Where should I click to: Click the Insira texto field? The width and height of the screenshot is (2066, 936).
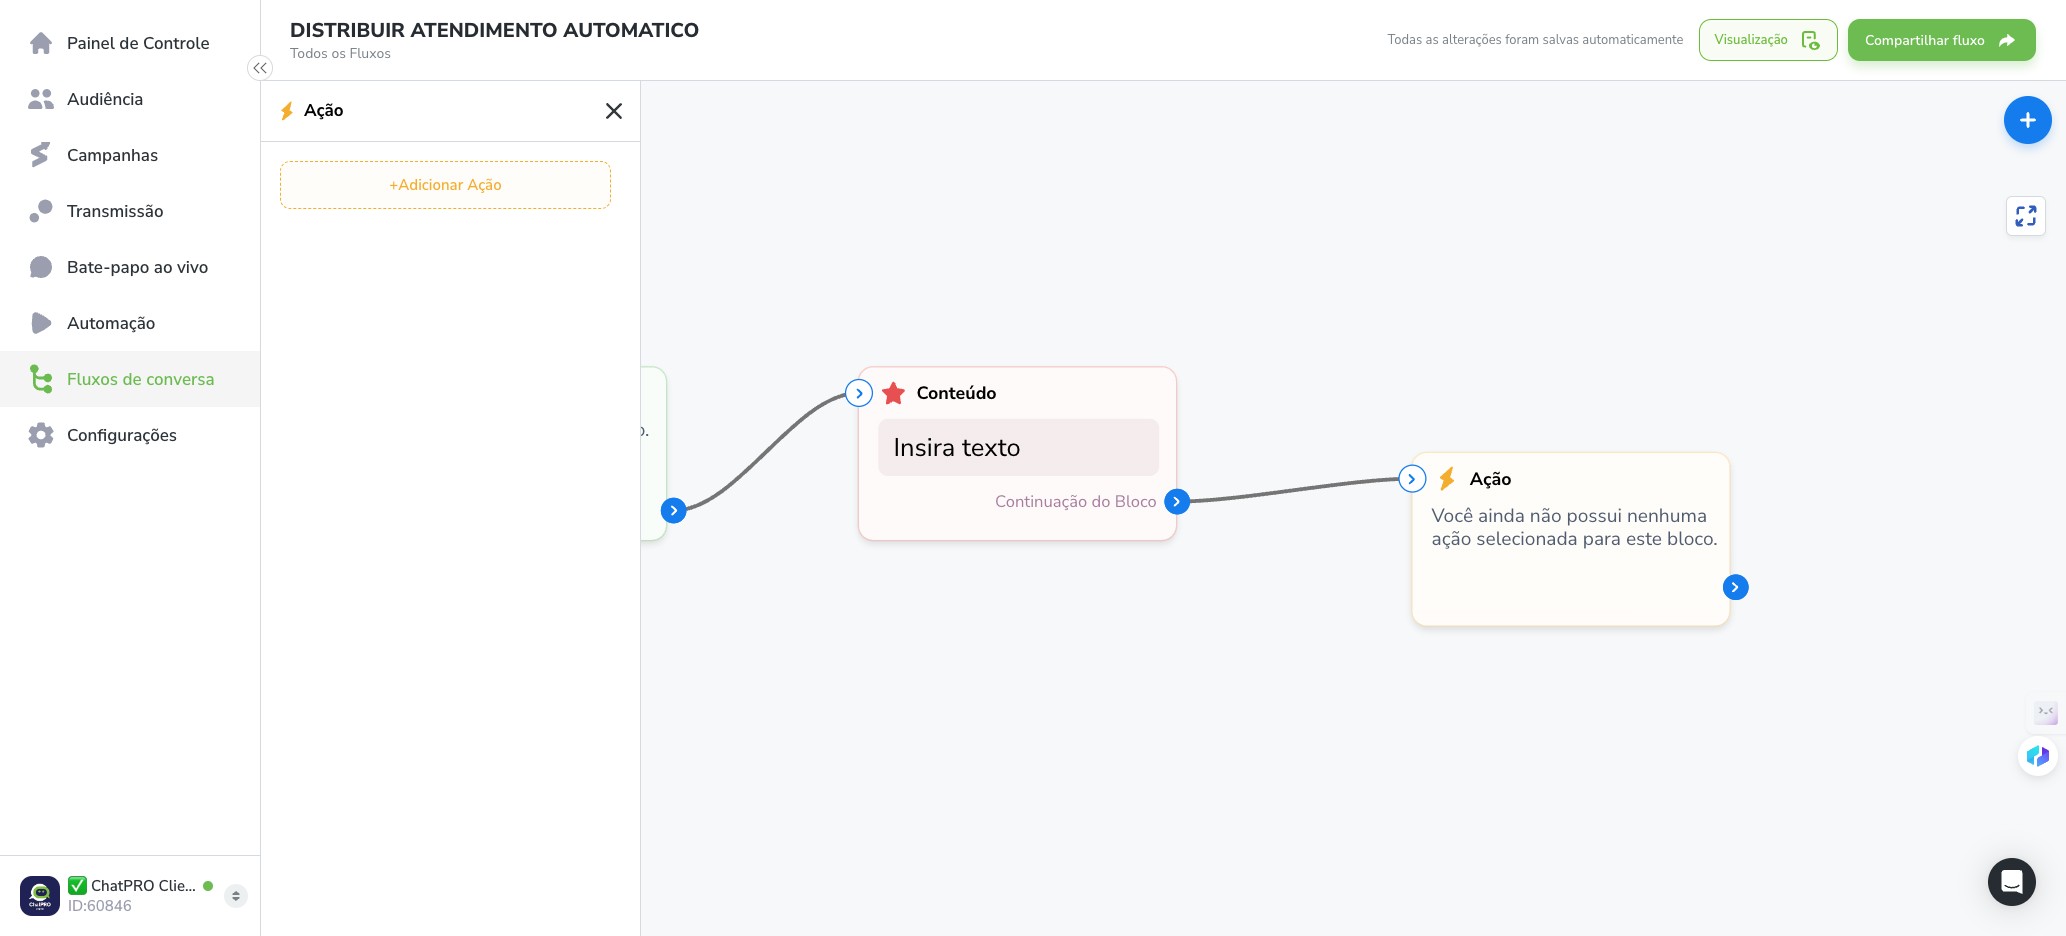pyautogui.click(x=1018, y=447)
